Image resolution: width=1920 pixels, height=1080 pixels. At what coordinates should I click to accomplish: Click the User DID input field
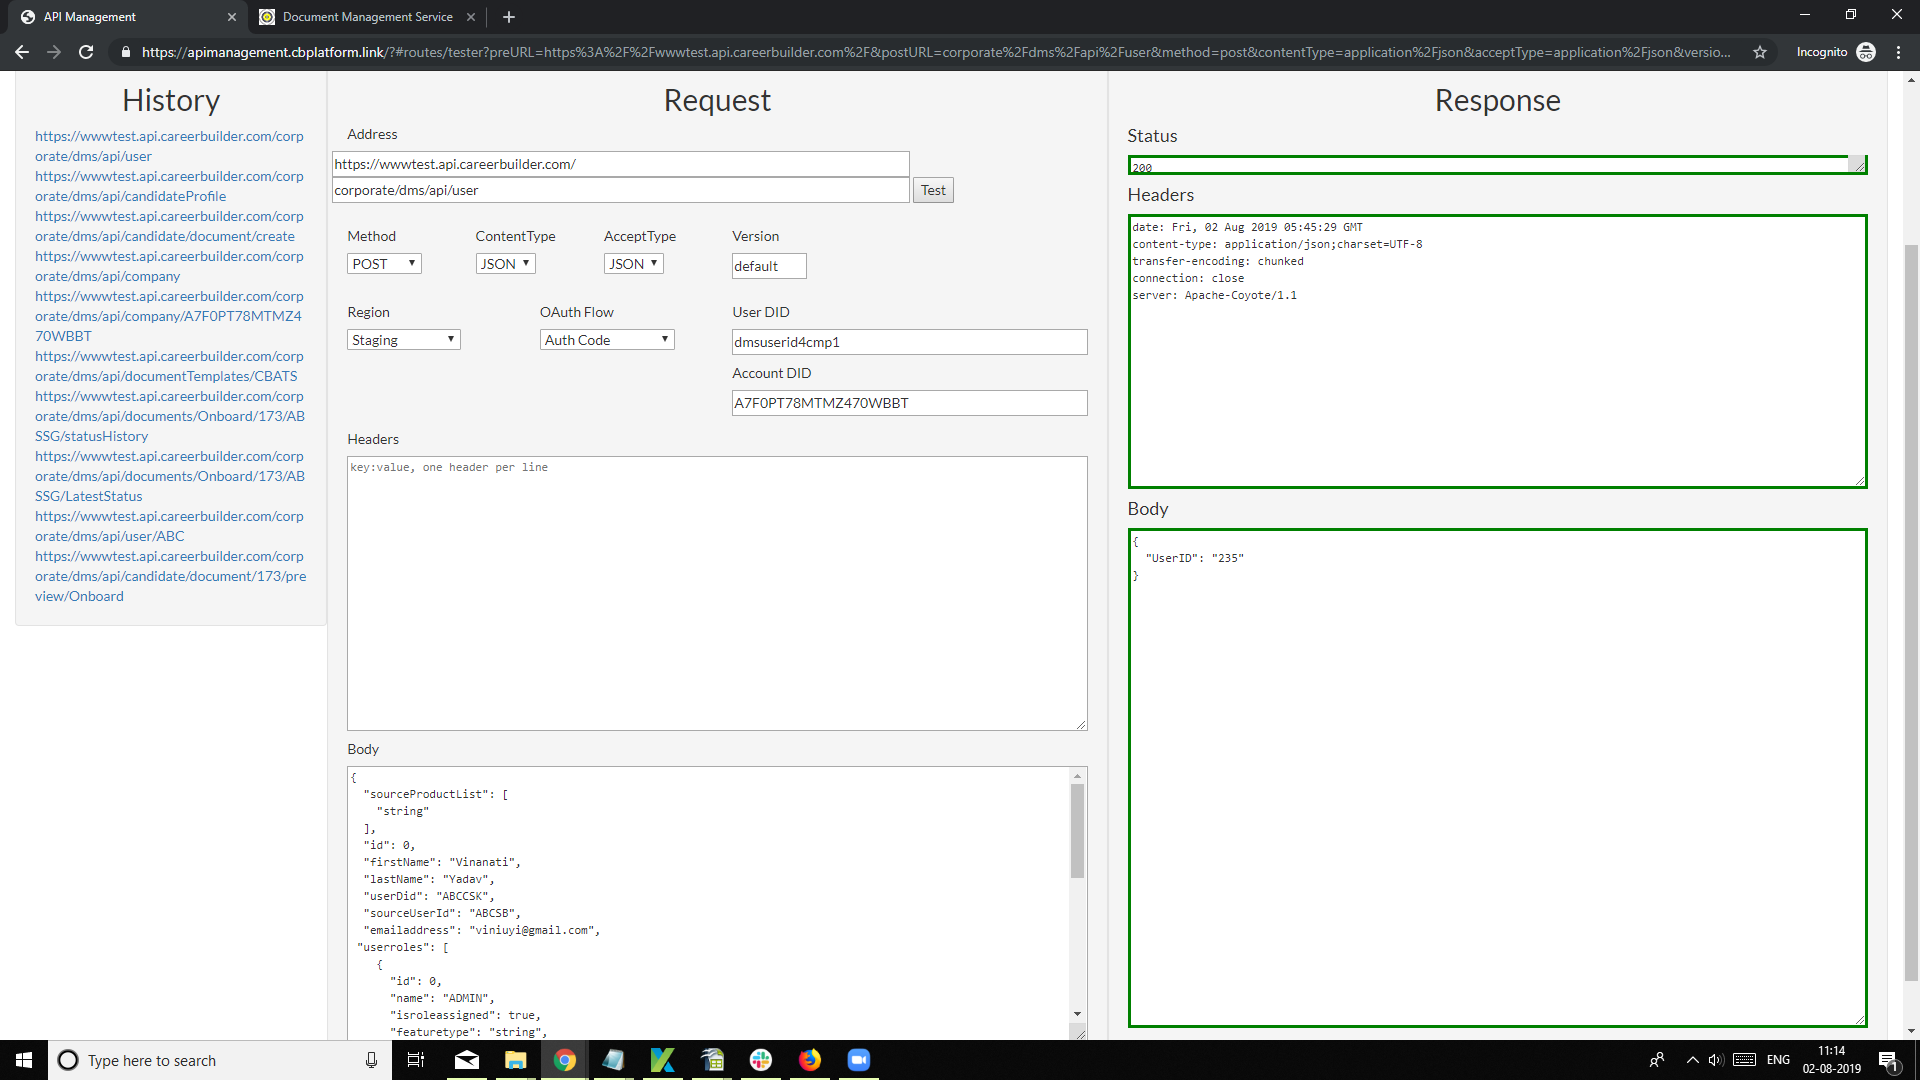910,342
